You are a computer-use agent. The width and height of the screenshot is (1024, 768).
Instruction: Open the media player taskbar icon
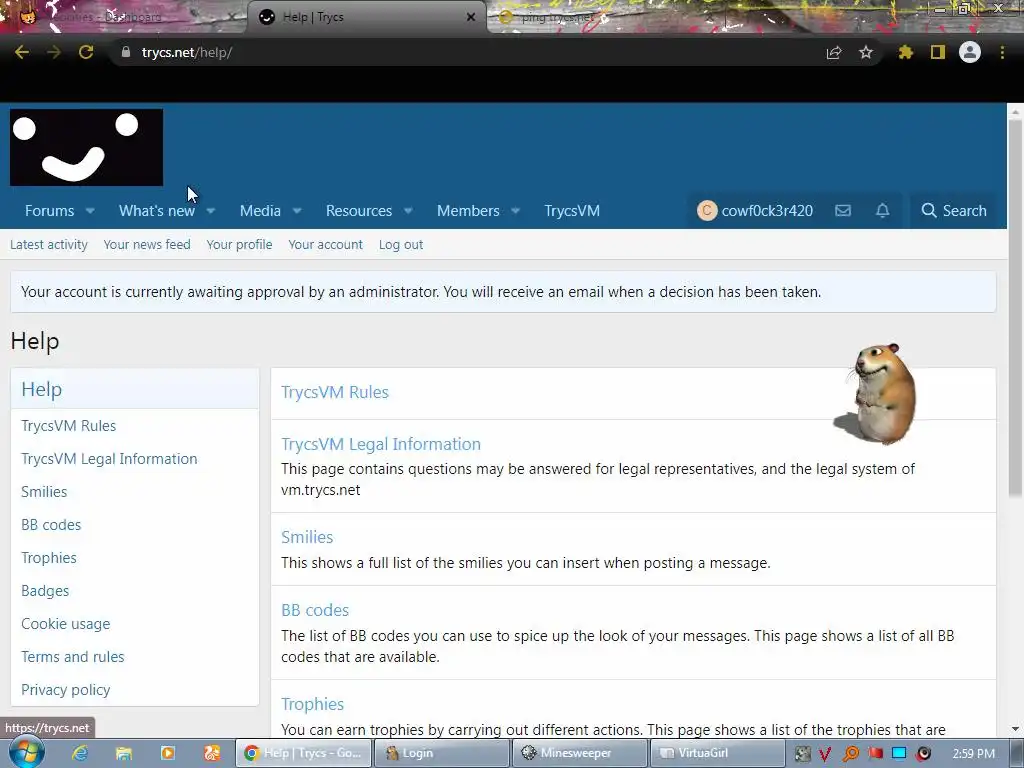coord(168,753)
